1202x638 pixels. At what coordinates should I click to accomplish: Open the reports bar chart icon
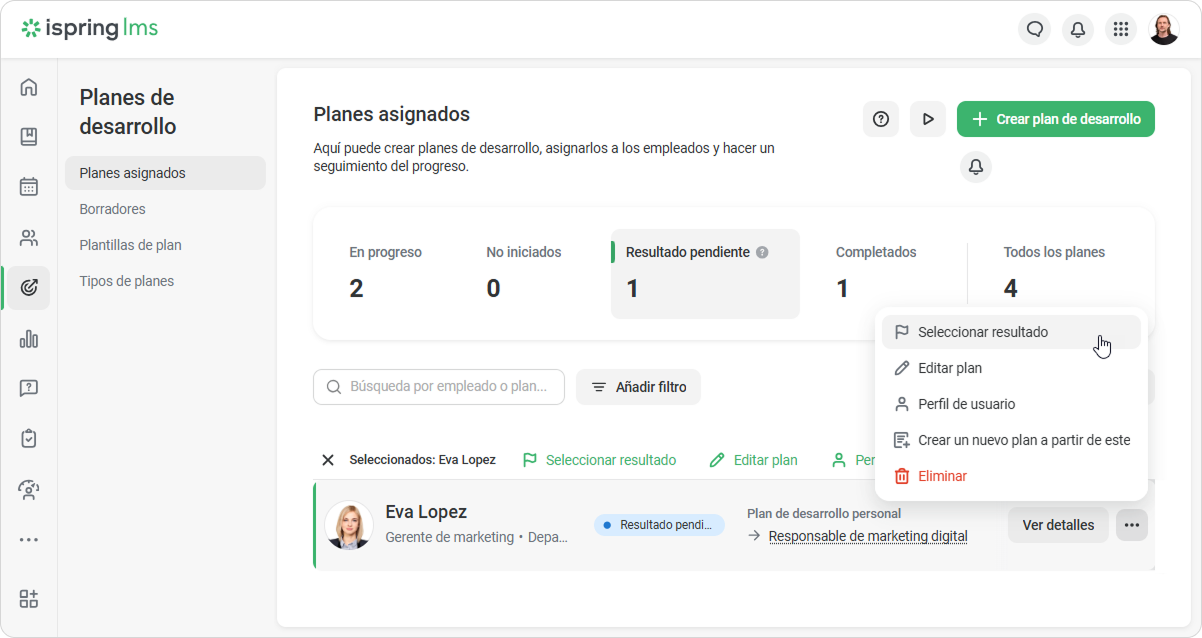point(29,339)
